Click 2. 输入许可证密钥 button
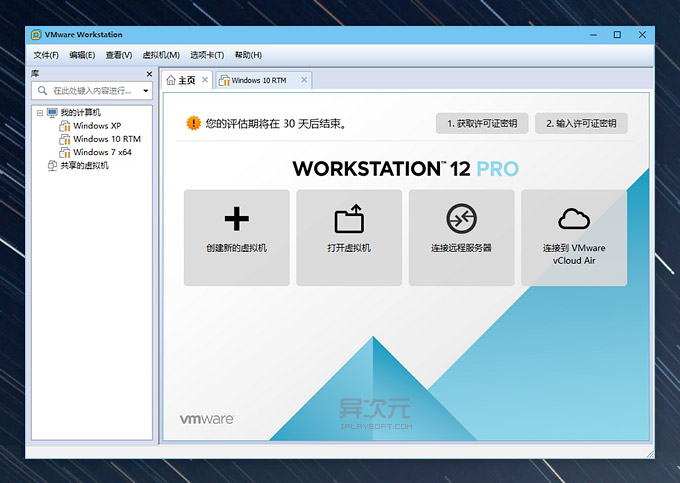Screen dimensions: 680x483 581,124
